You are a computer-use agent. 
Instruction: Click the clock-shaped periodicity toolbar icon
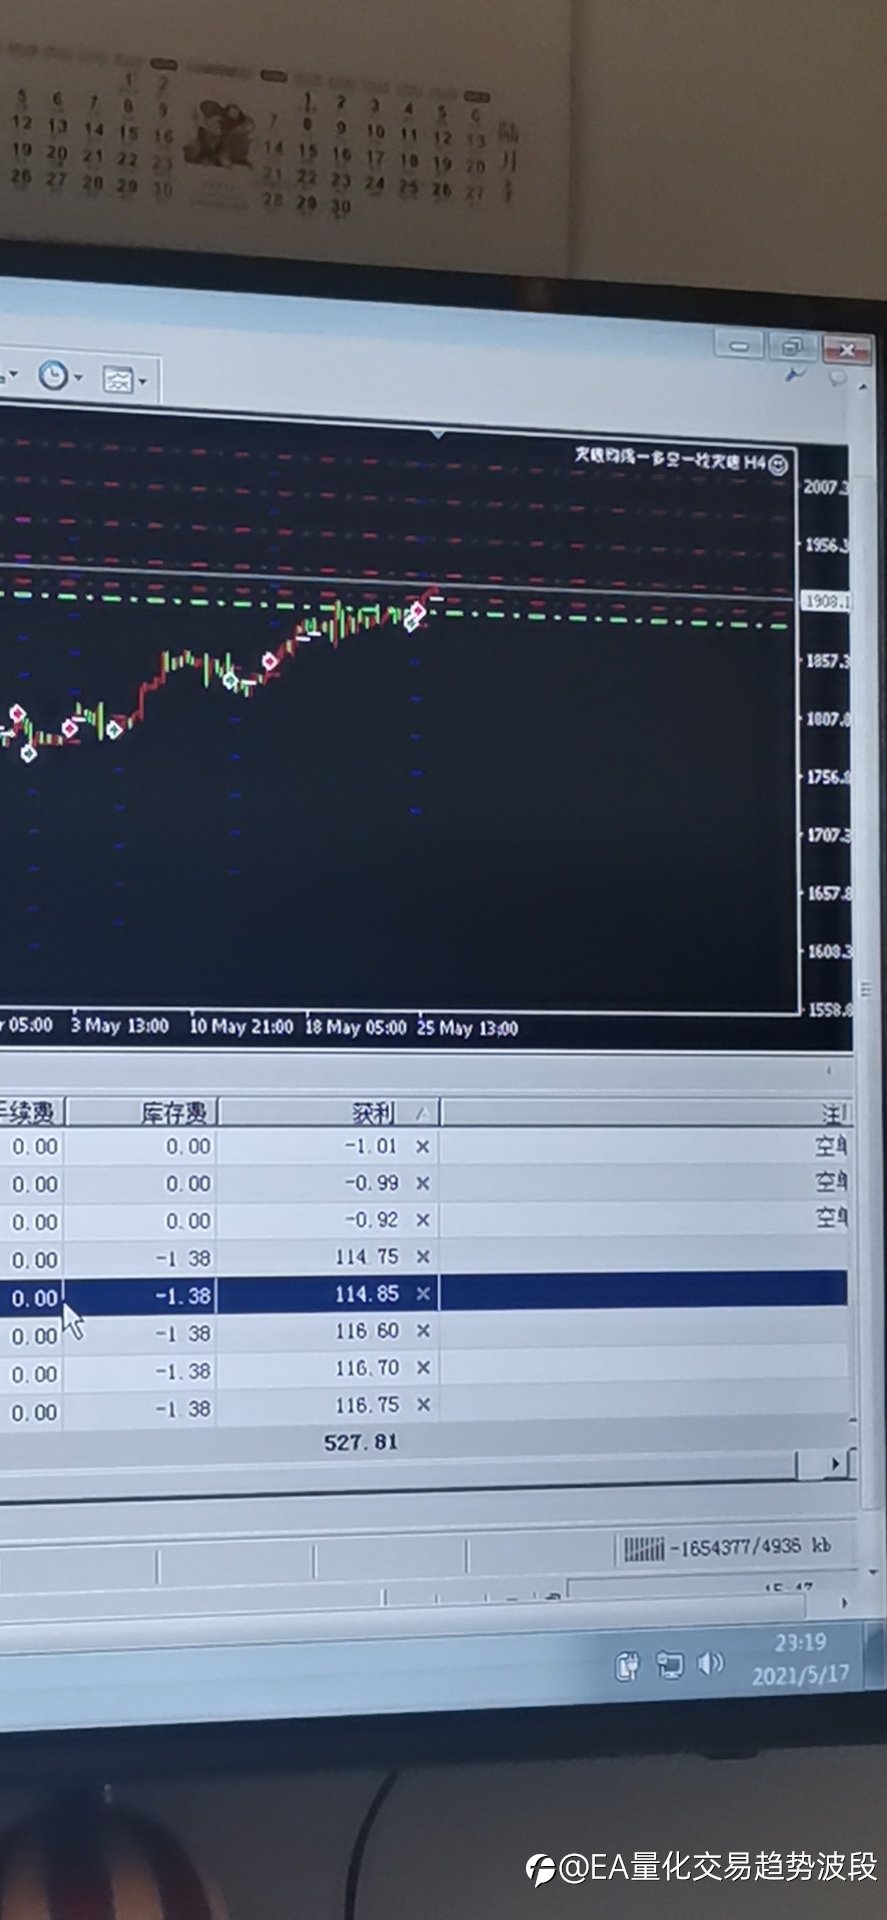(x=53, y=376)
